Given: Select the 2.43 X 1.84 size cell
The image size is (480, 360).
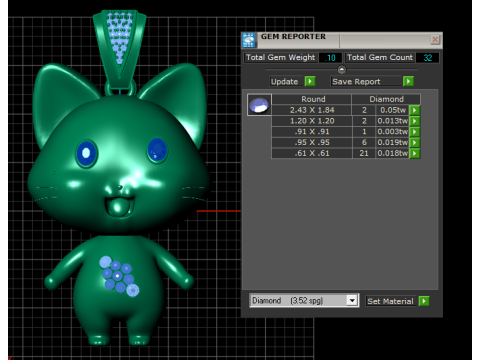Looking at the screenshot, I should pyautogui.click(x=312, y=110).
